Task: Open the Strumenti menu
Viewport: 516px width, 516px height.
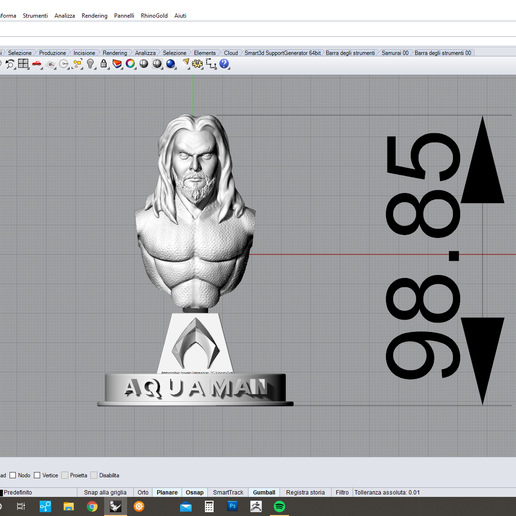Action: [35, 15]
